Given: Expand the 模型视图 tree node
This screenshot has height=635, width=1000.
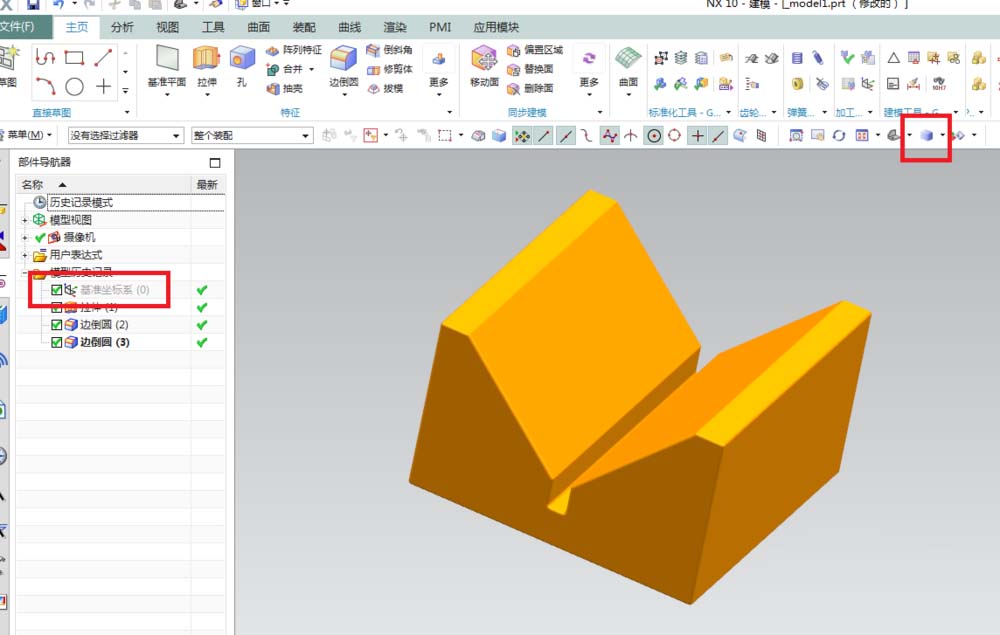Looking at the screenshot, I should pos(23,219).
